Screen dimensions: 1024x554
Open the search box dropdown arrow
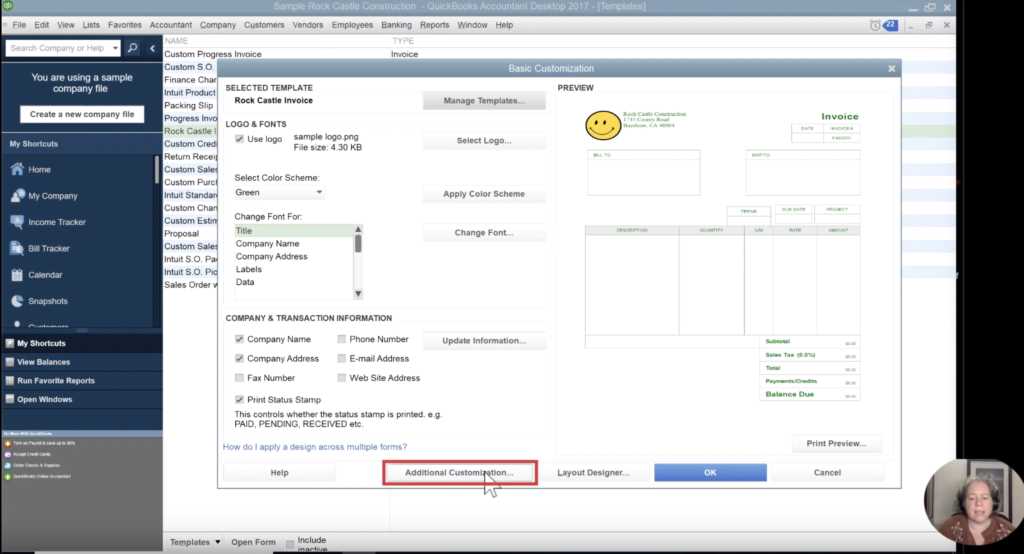coord(115,48)
